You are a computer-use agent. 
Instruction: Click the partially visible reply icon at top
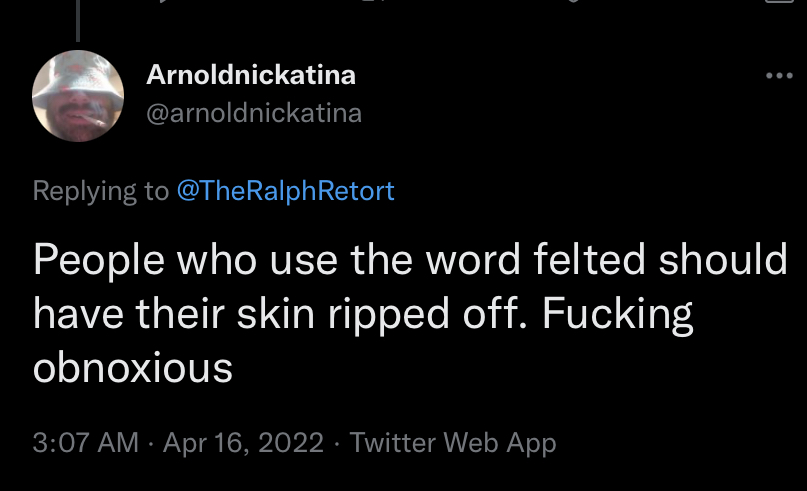coord(164,1)
